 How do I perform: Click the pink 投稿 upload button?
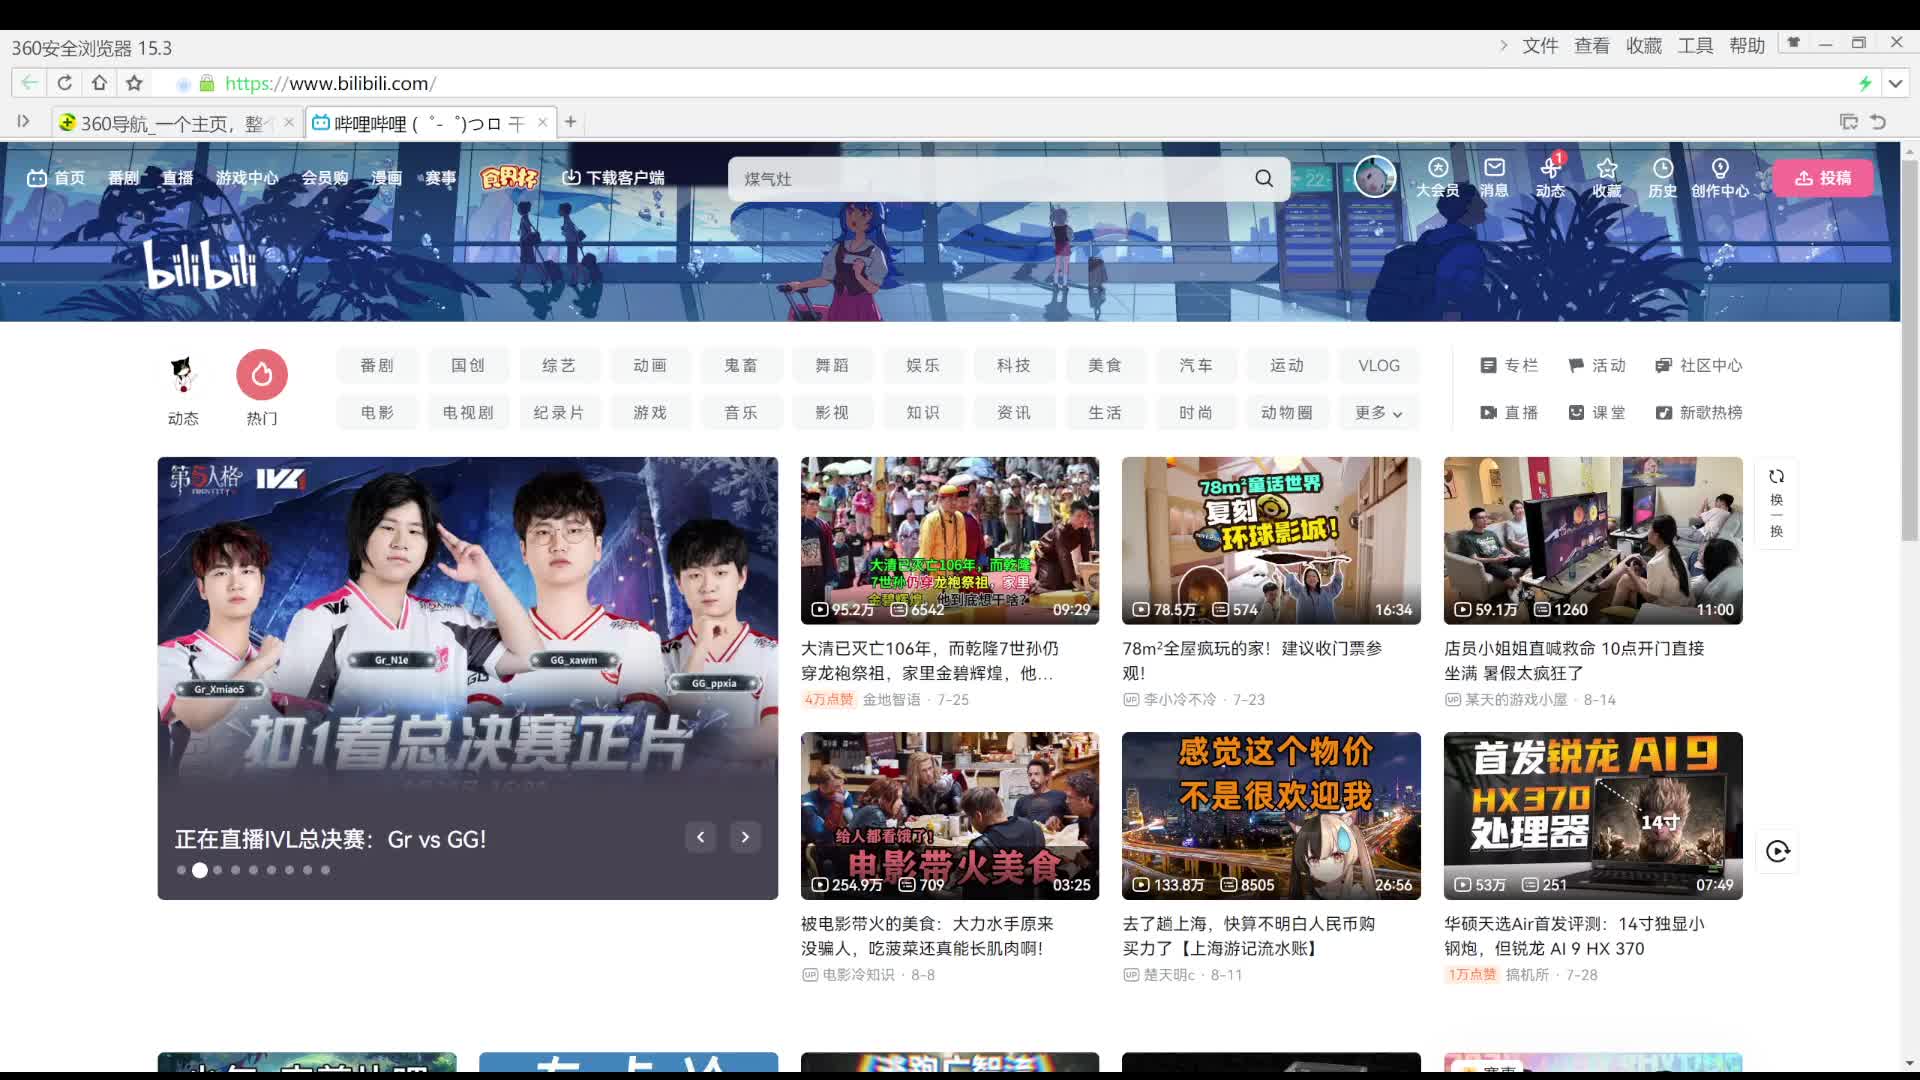(x=1822, y=177)
